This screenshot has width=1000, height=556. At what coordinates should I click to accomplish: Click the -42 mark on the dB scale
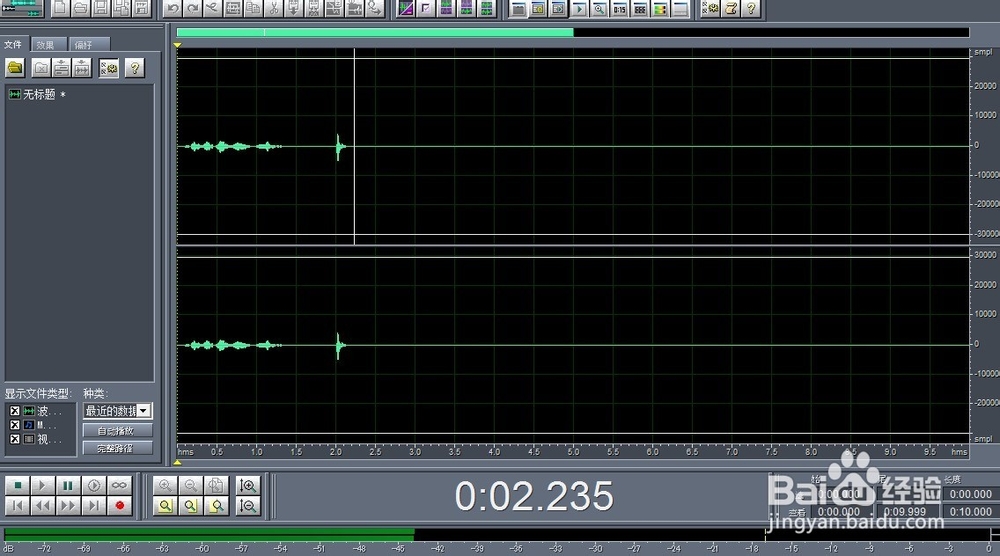point(438,548)
